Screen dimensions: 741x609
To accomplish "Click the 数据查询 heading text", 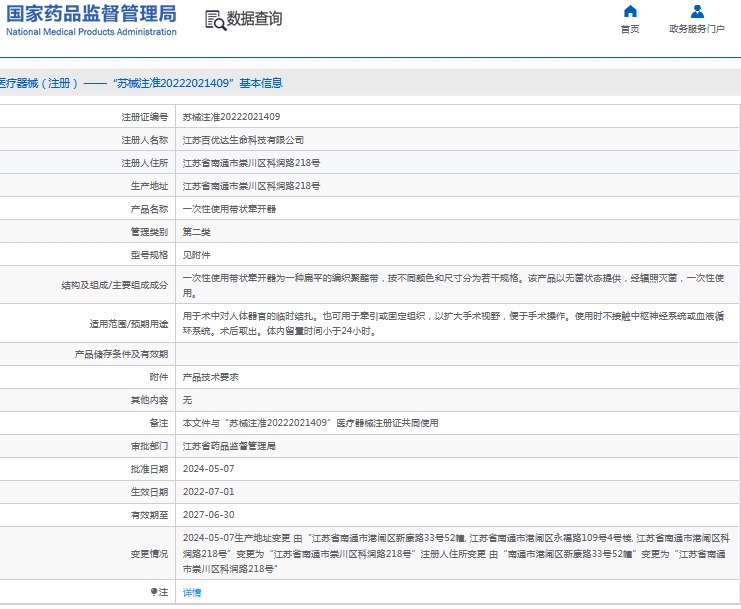I will pyautogui.click(x=254, y=19).
